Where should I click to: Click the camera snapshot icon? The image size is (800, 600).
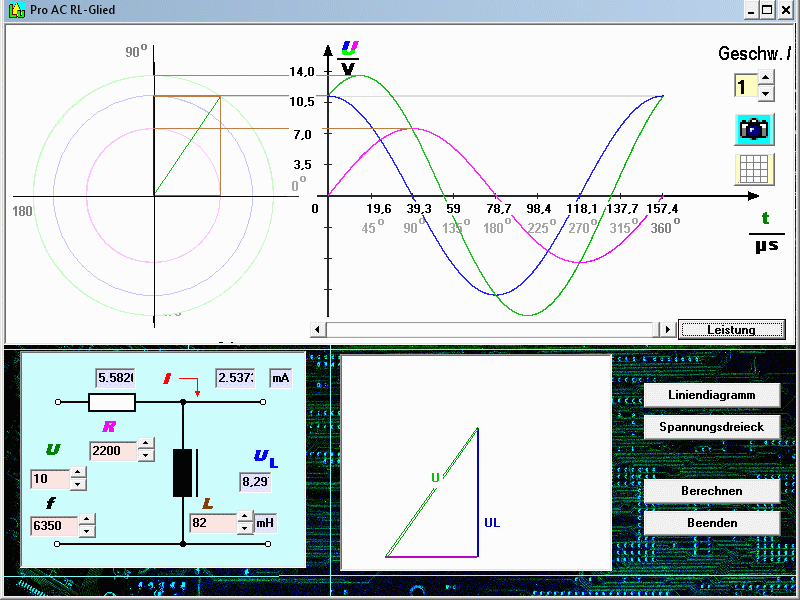point(754,129)
